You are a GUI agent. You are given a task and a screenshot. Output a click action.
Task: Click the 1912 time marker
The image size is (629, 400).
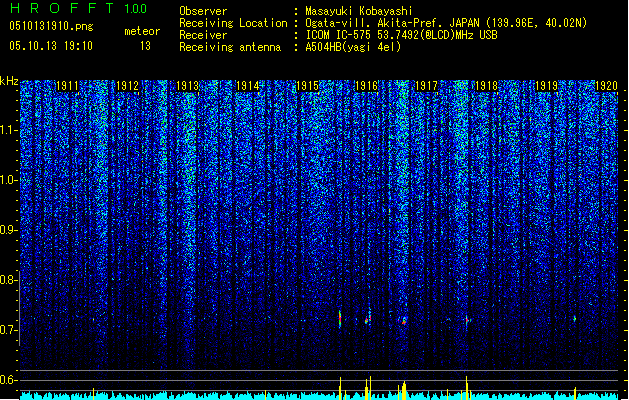point(127,86)
